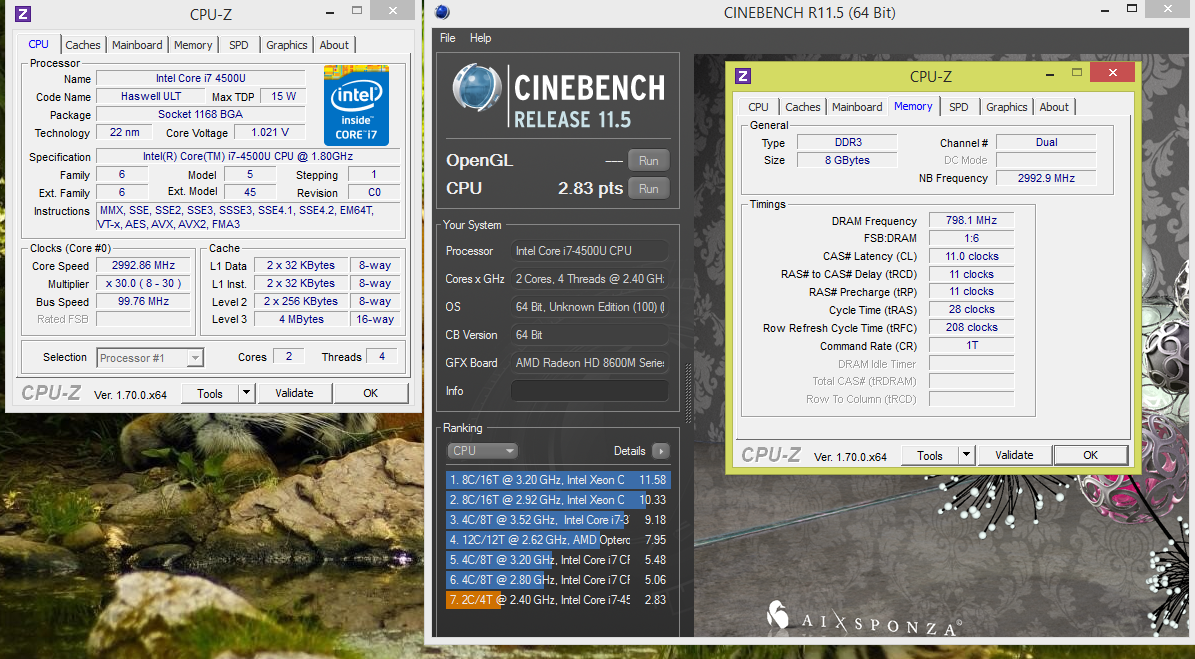Click the Multiplier value x 30.0
Image resolution: width=1195 pixels, height=659 pixels.
tap(143, 283)
